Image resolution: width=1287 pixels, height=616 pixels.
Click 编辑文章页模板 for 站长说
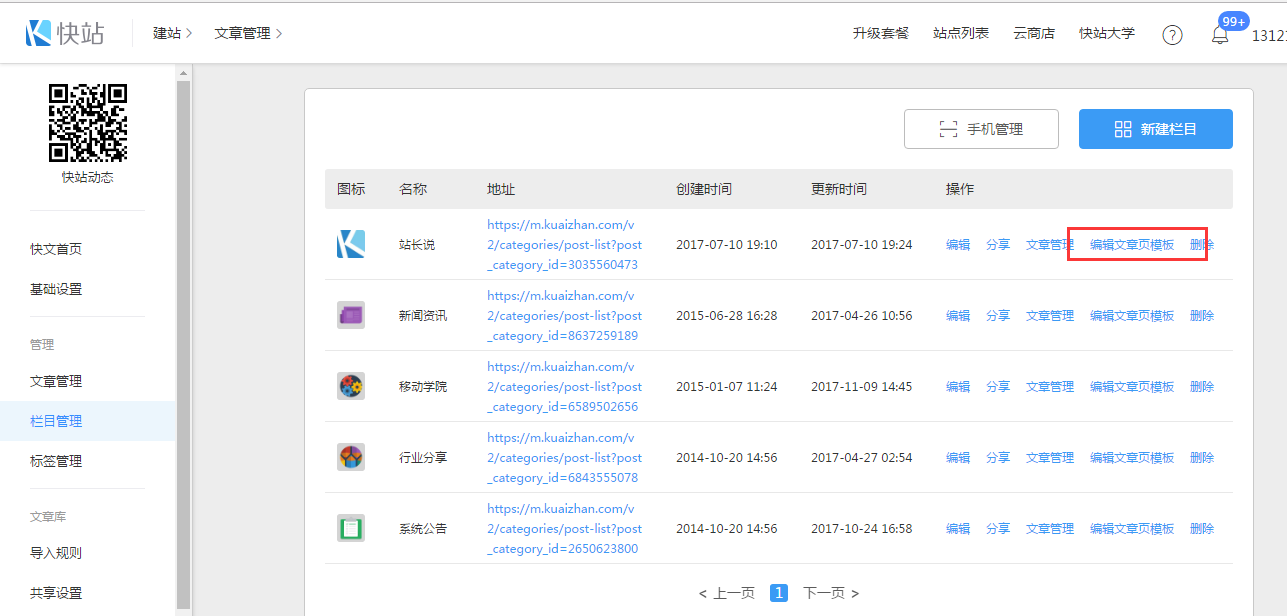[1131, 244]
